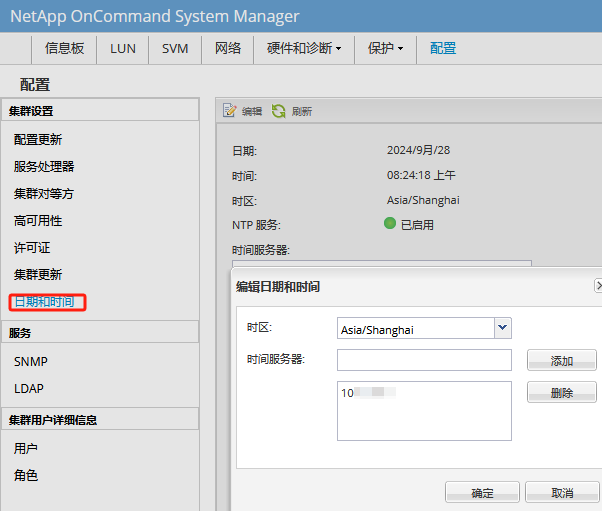Open 服务处理器 in the sidebar
Viewport: 602px width, 511px height.
pos(44,166)
